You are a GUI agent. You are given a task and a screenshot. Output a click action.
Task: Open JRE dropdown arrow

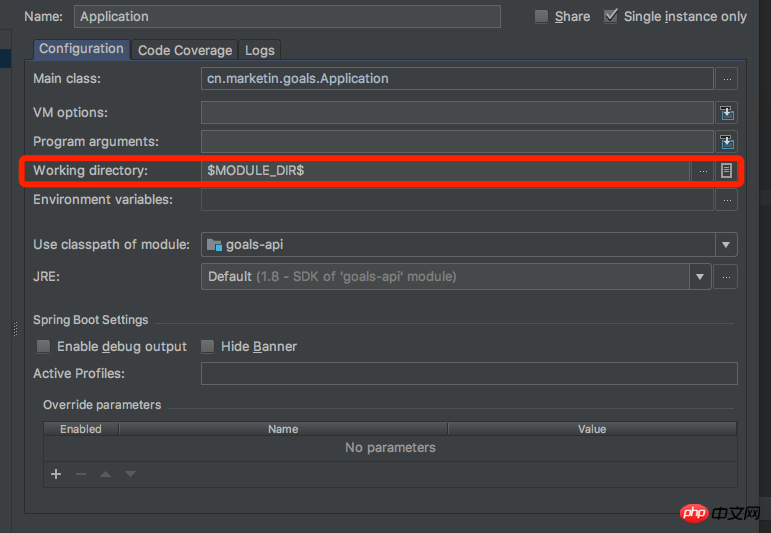tap(700, 277)
